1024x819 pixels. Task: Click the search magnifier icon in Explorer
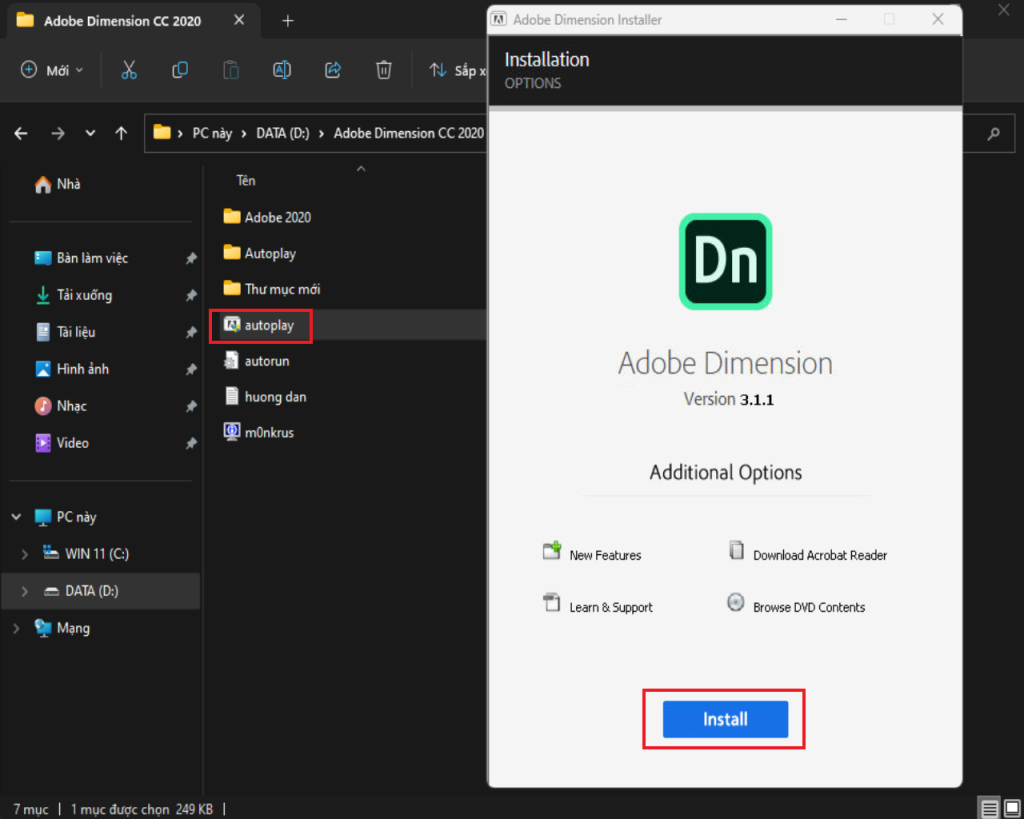click(x=993, y=134)
